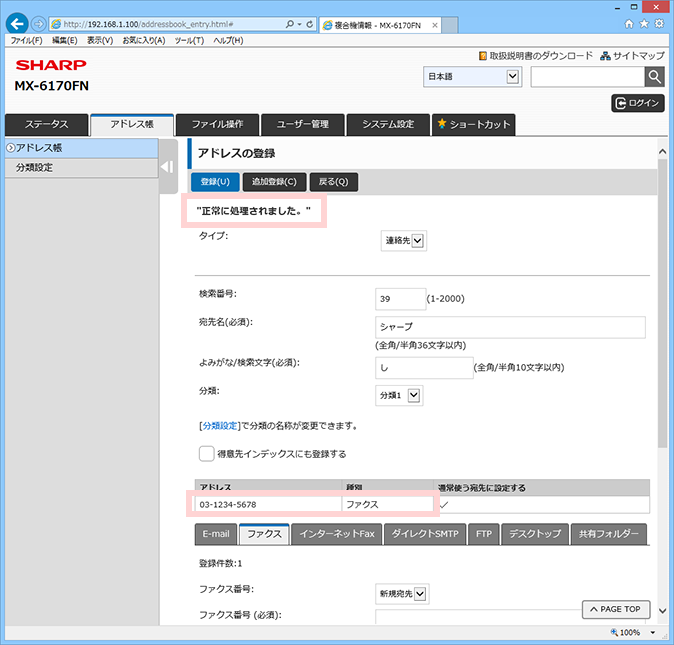Image resolution: width=674 pixels, height=645 pixels.
Task: Switch to the ファイル操作 tab
Action: coord(218,125)
